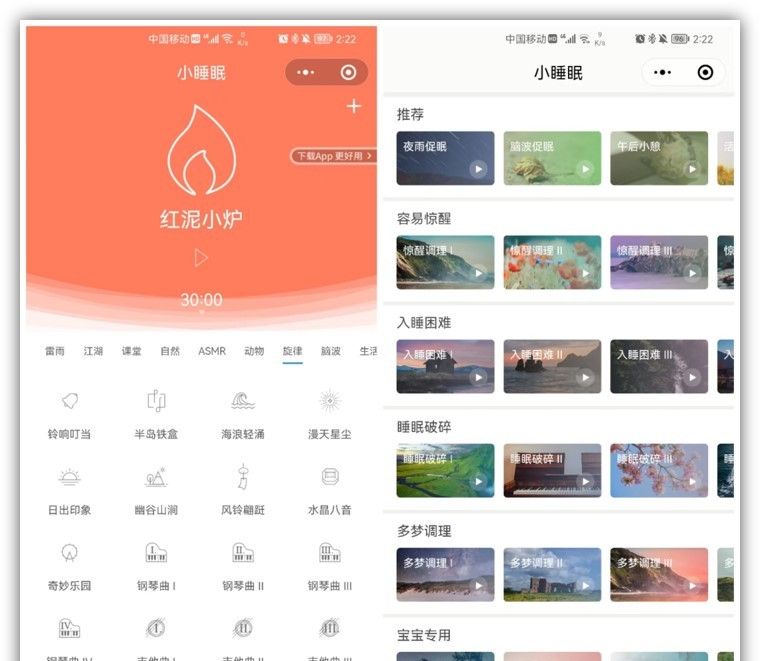Switch to the ASMR tab
Viewport: 760px width, 661px height.
[x=212, y=351]
